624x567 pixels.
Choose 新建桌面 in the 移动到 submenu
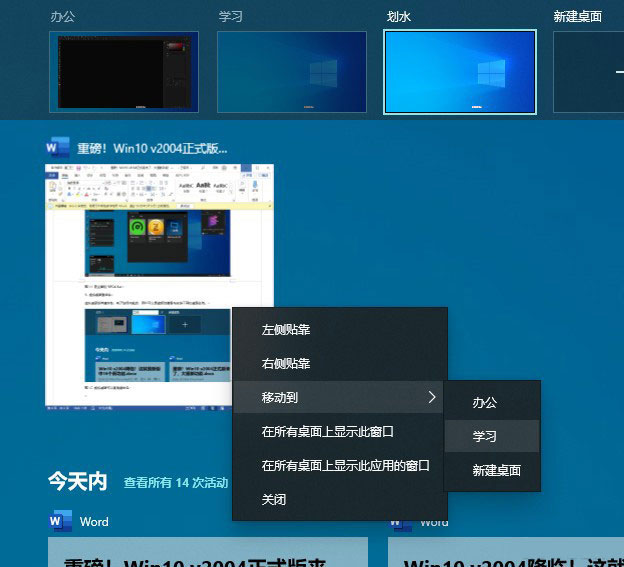pos(497,470)
